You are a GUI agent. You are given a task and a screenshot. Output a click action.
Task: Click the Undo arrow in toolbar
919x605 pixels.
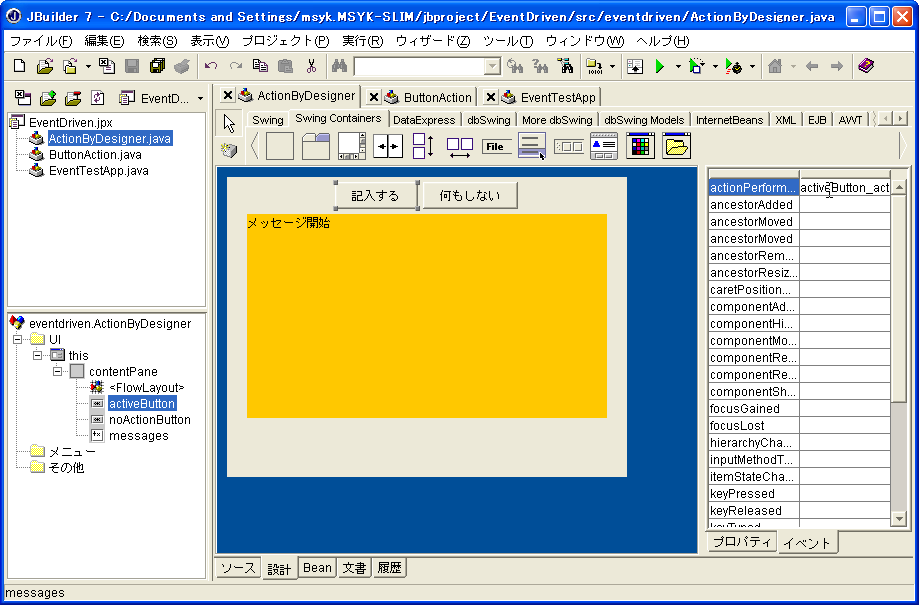click(x=210, y=67)
